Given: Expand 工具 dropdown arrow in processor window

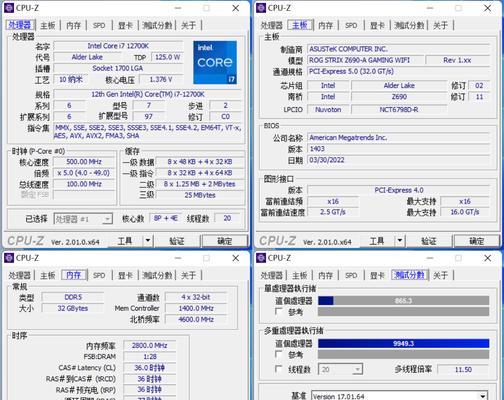Looking at the screenshot, I should 148,240.
